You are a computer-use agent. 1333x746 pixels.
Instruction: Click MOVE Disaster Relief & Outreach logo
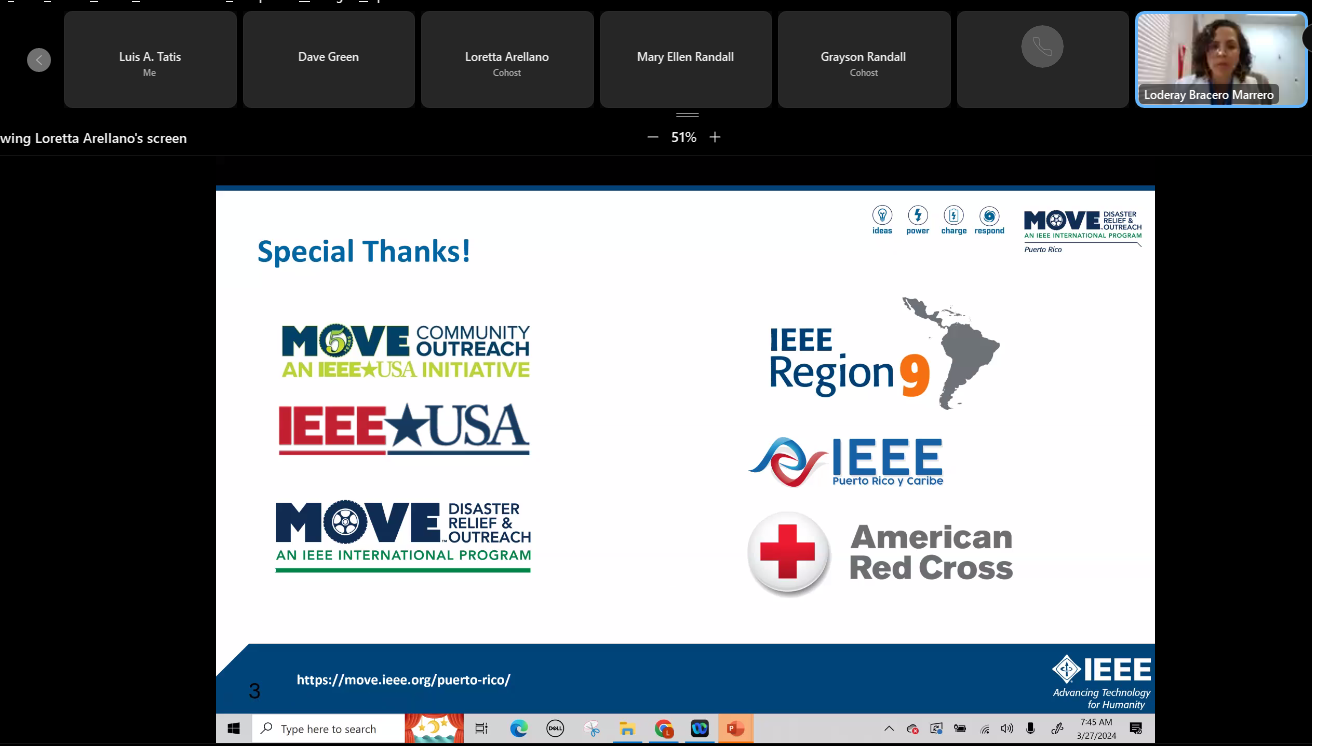[x=403, y=537]
